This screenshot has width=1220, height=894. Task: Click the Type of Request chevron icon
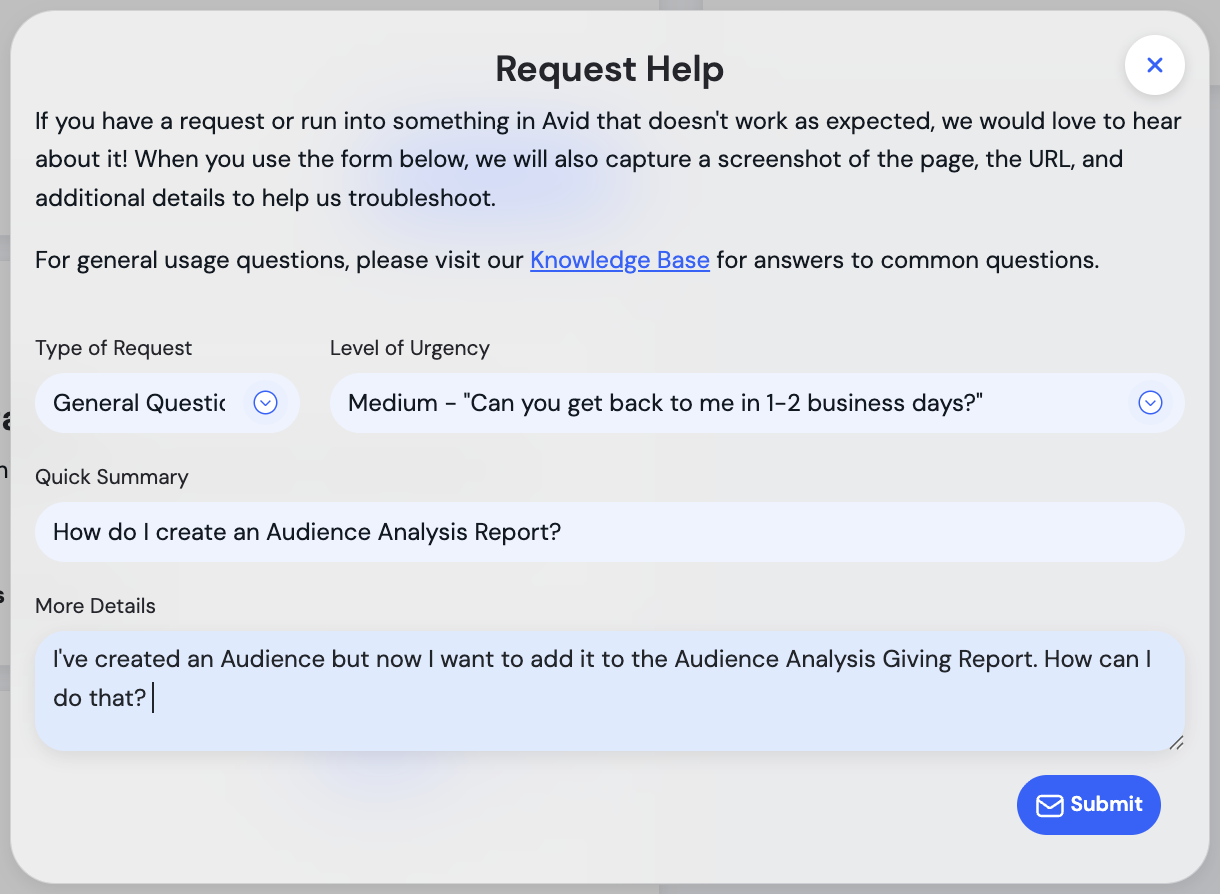point(265,403)
